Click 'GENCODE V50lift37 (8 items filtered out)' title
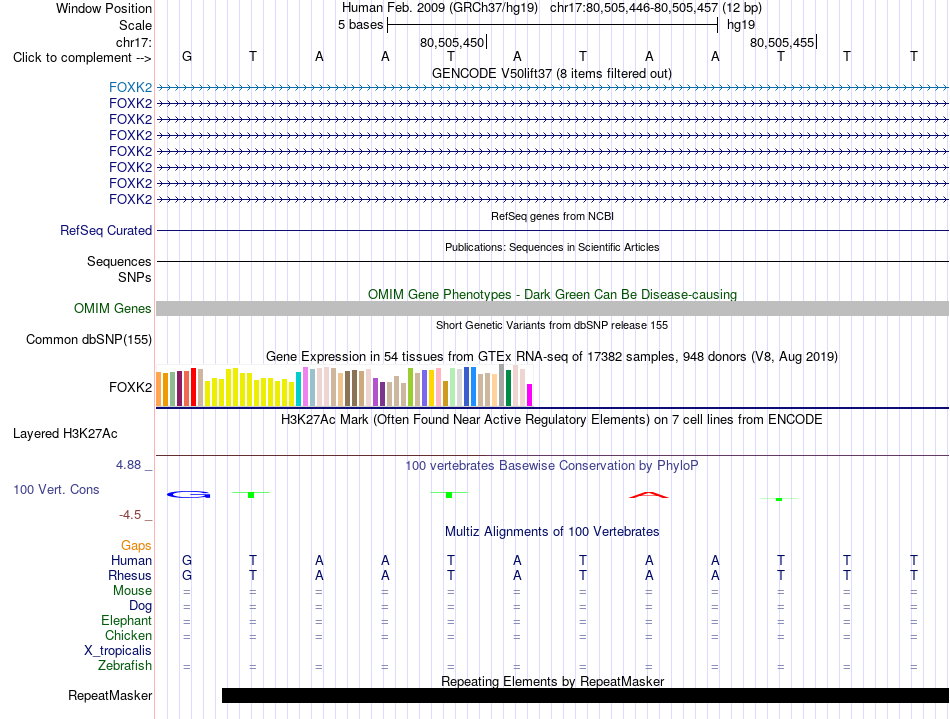 [x=552, y=73]
